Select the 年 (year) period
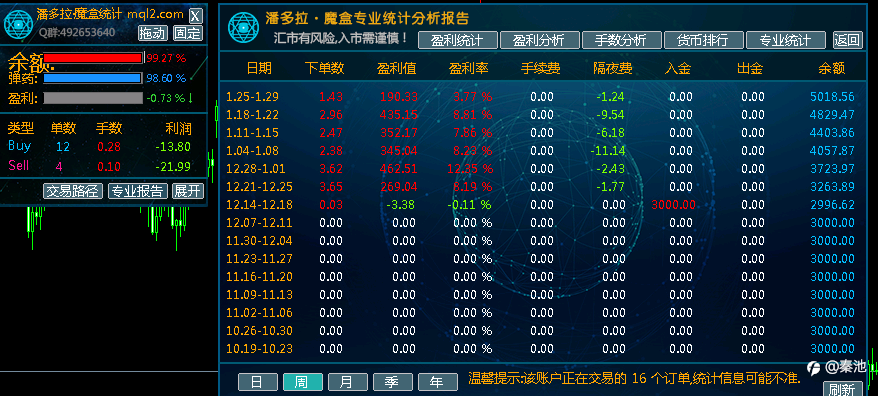This screenshot has height=396, width=878. [x=437, y=382]
